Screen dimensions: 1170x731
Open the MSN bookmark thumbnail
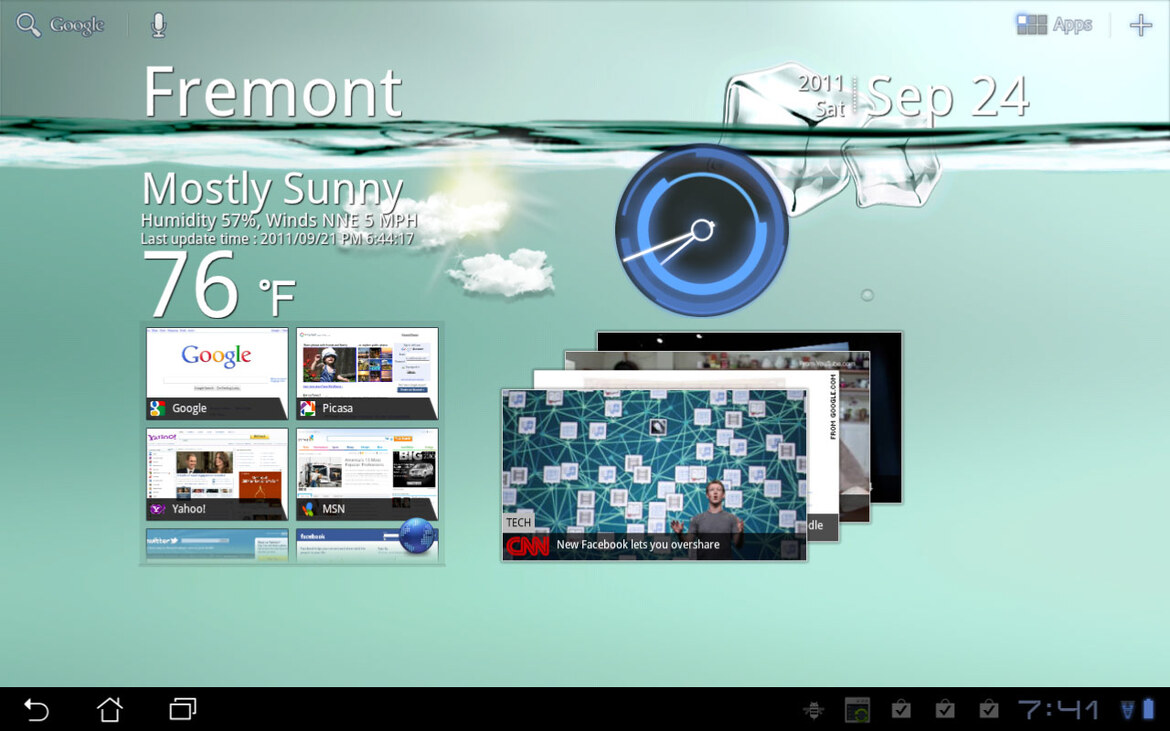click(367, 474)
